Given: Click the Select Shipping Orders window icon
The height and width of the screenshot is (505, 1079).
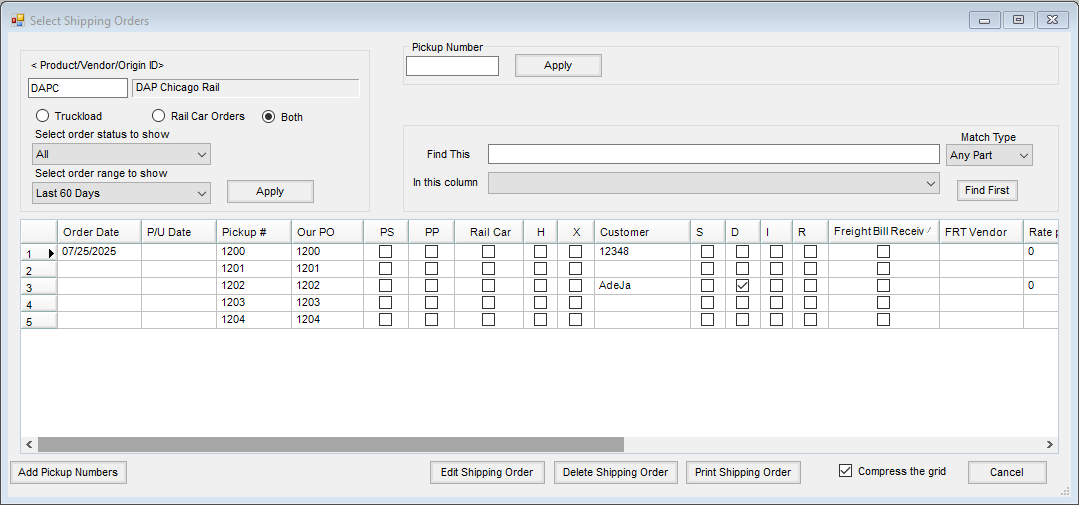Looking at the screenshot, I should click(x=17, y=20).
